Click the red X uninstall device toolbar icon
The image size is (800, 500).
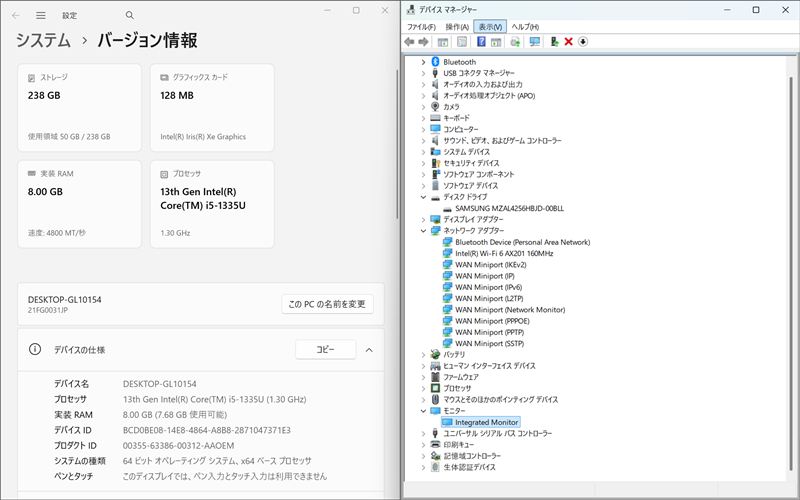coord(568,42)
